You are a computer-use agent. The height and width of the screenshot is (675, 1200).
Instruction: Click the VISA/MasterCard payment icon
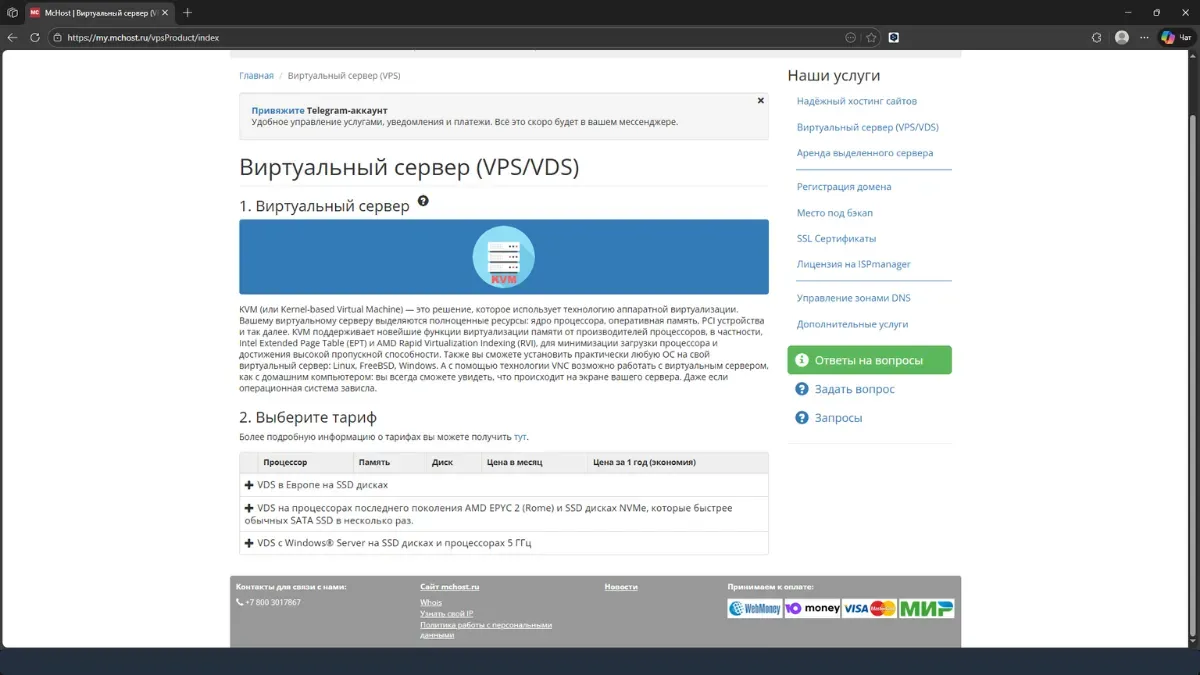pyautogui.click(x=868, y=607)
